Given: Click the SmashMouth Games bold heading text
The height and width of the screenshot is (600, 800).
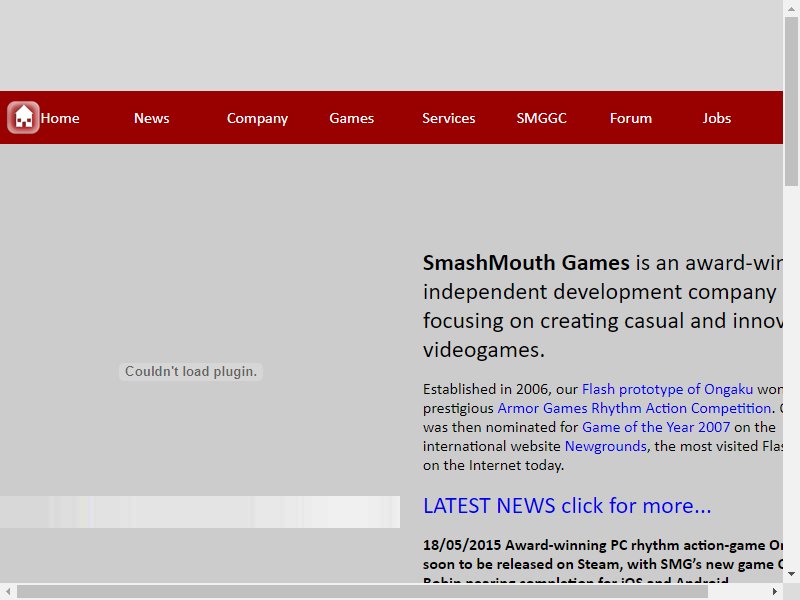Looking at the screenshot, I should [x=526, y=263].
